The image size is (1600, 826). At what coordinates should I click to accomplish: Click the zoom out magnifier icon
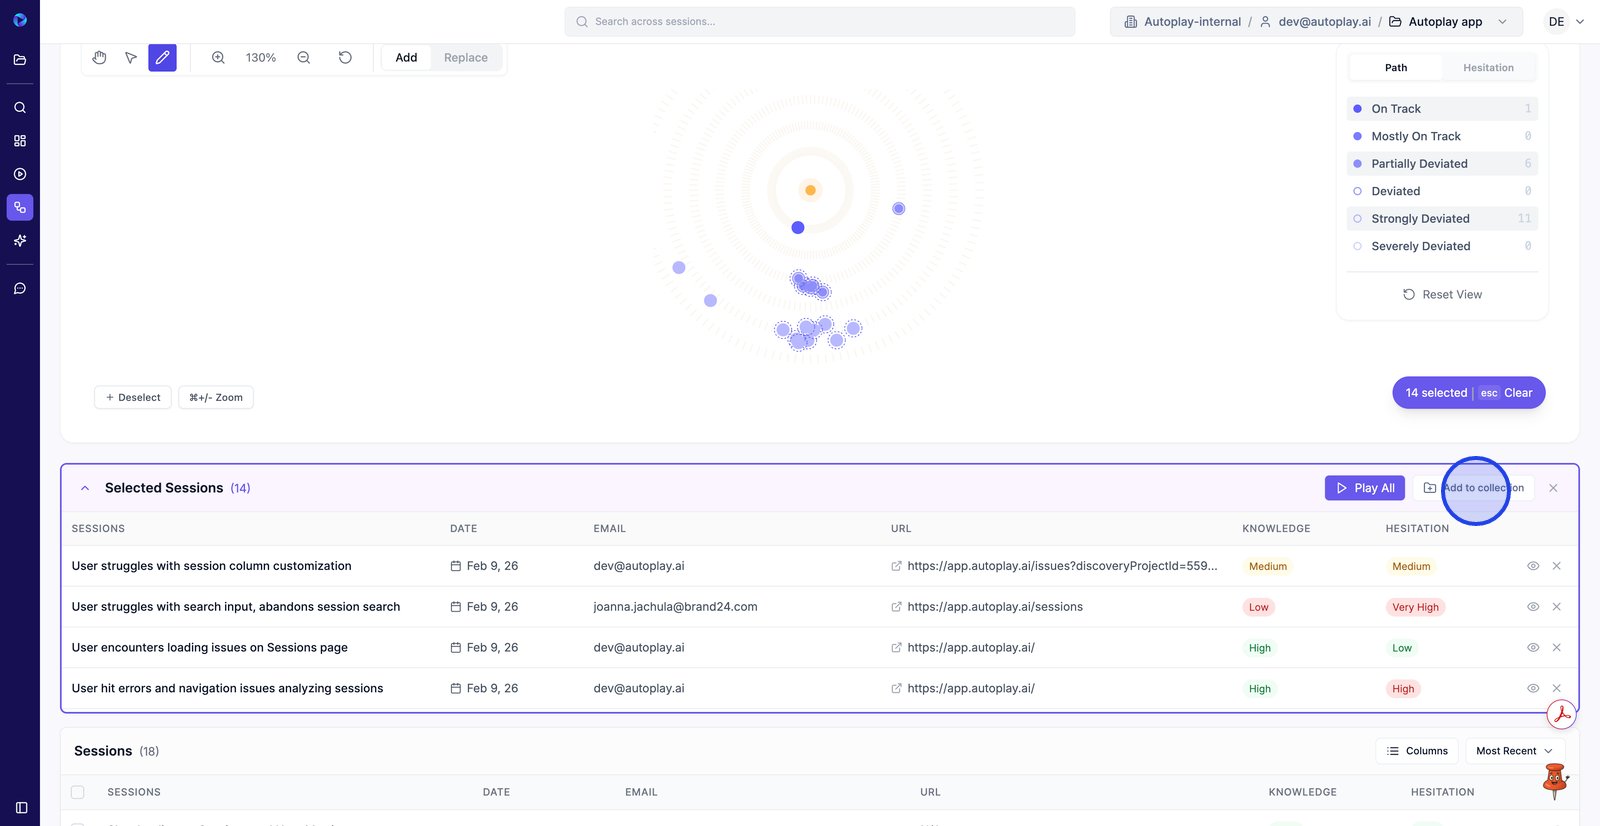304,58
